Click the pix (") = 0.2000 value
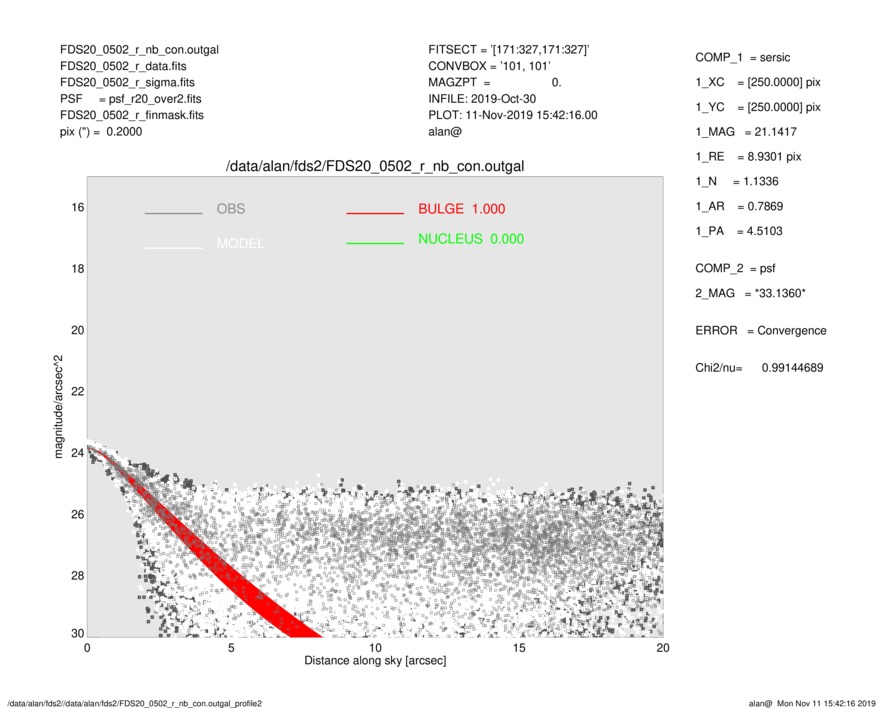885x708 pixels. 101,132
